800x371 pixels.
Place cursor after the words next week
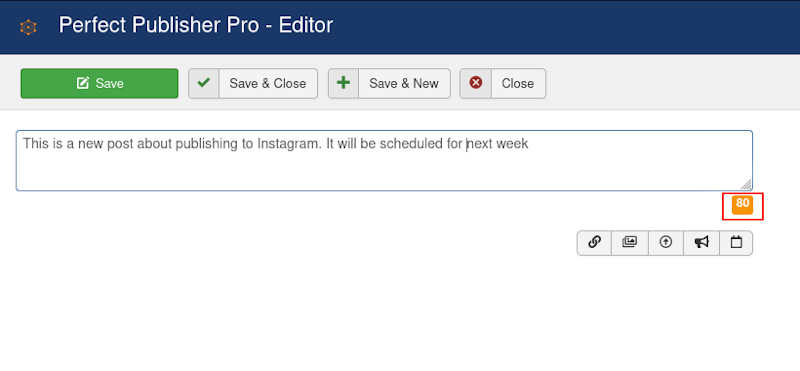point(529,144)
